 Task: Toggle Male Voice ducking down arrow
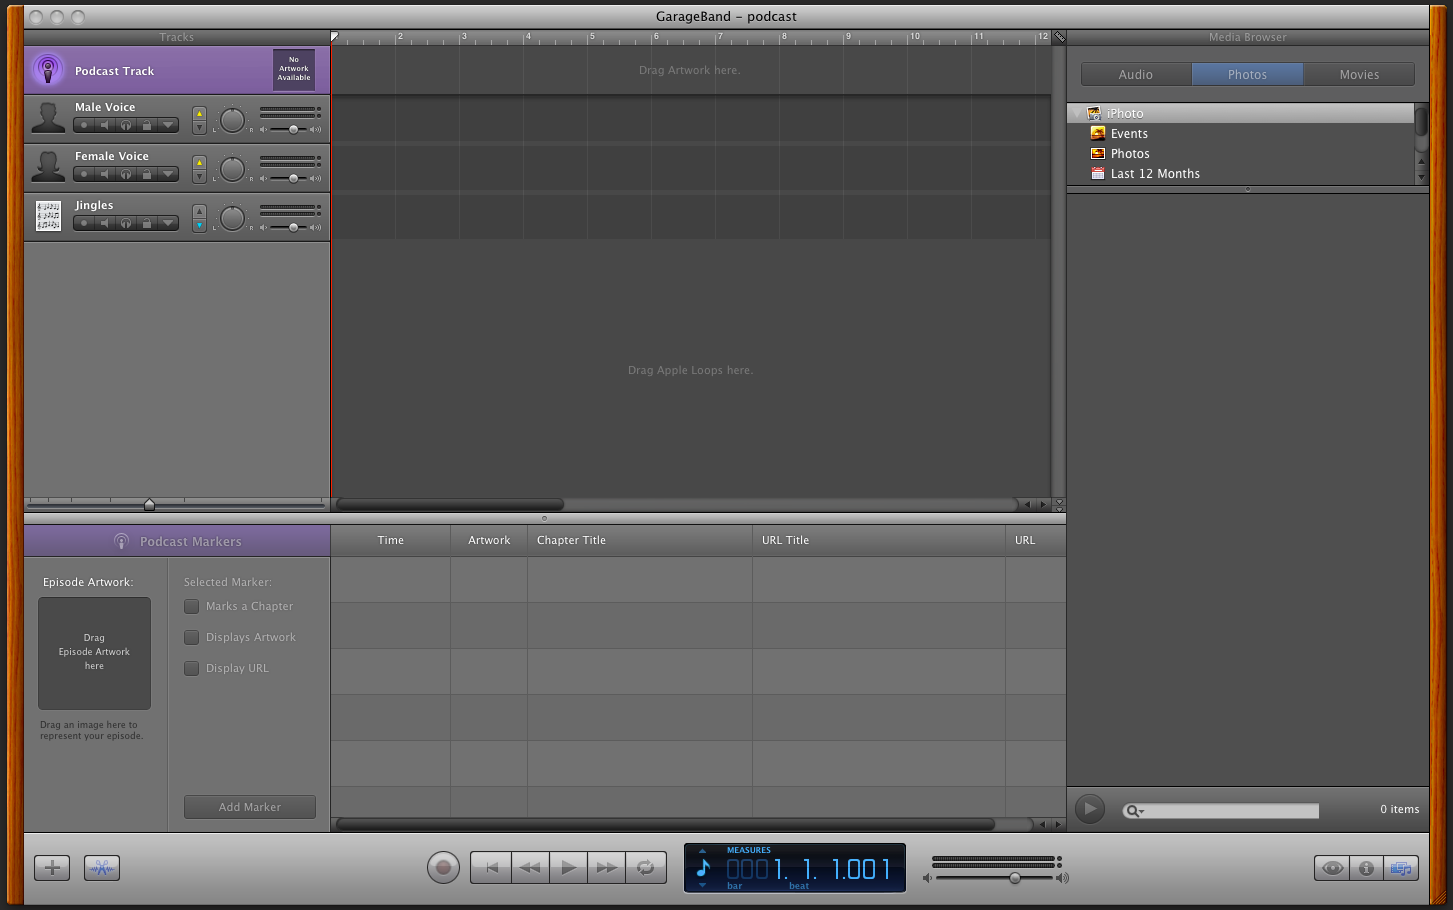click(x=199, y=127)
